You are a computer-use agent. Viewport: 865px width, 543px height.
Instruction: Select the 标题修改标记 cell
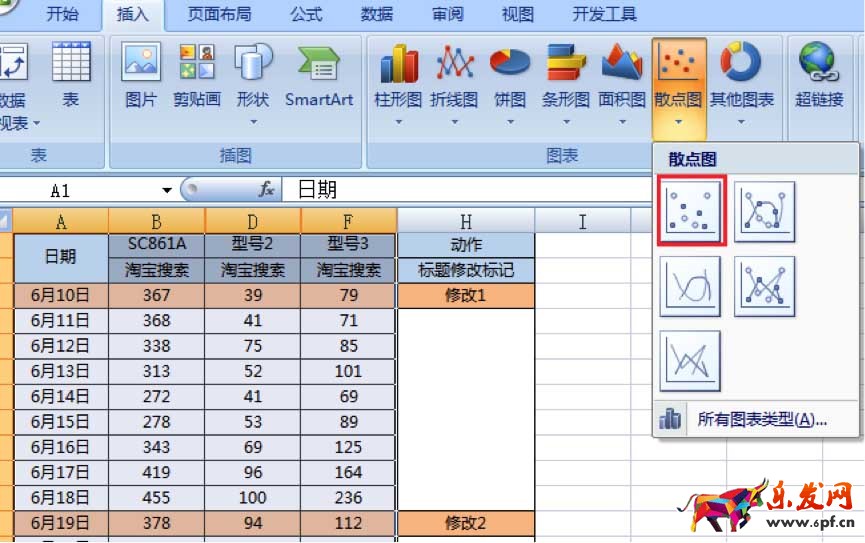tap(466, 270)
